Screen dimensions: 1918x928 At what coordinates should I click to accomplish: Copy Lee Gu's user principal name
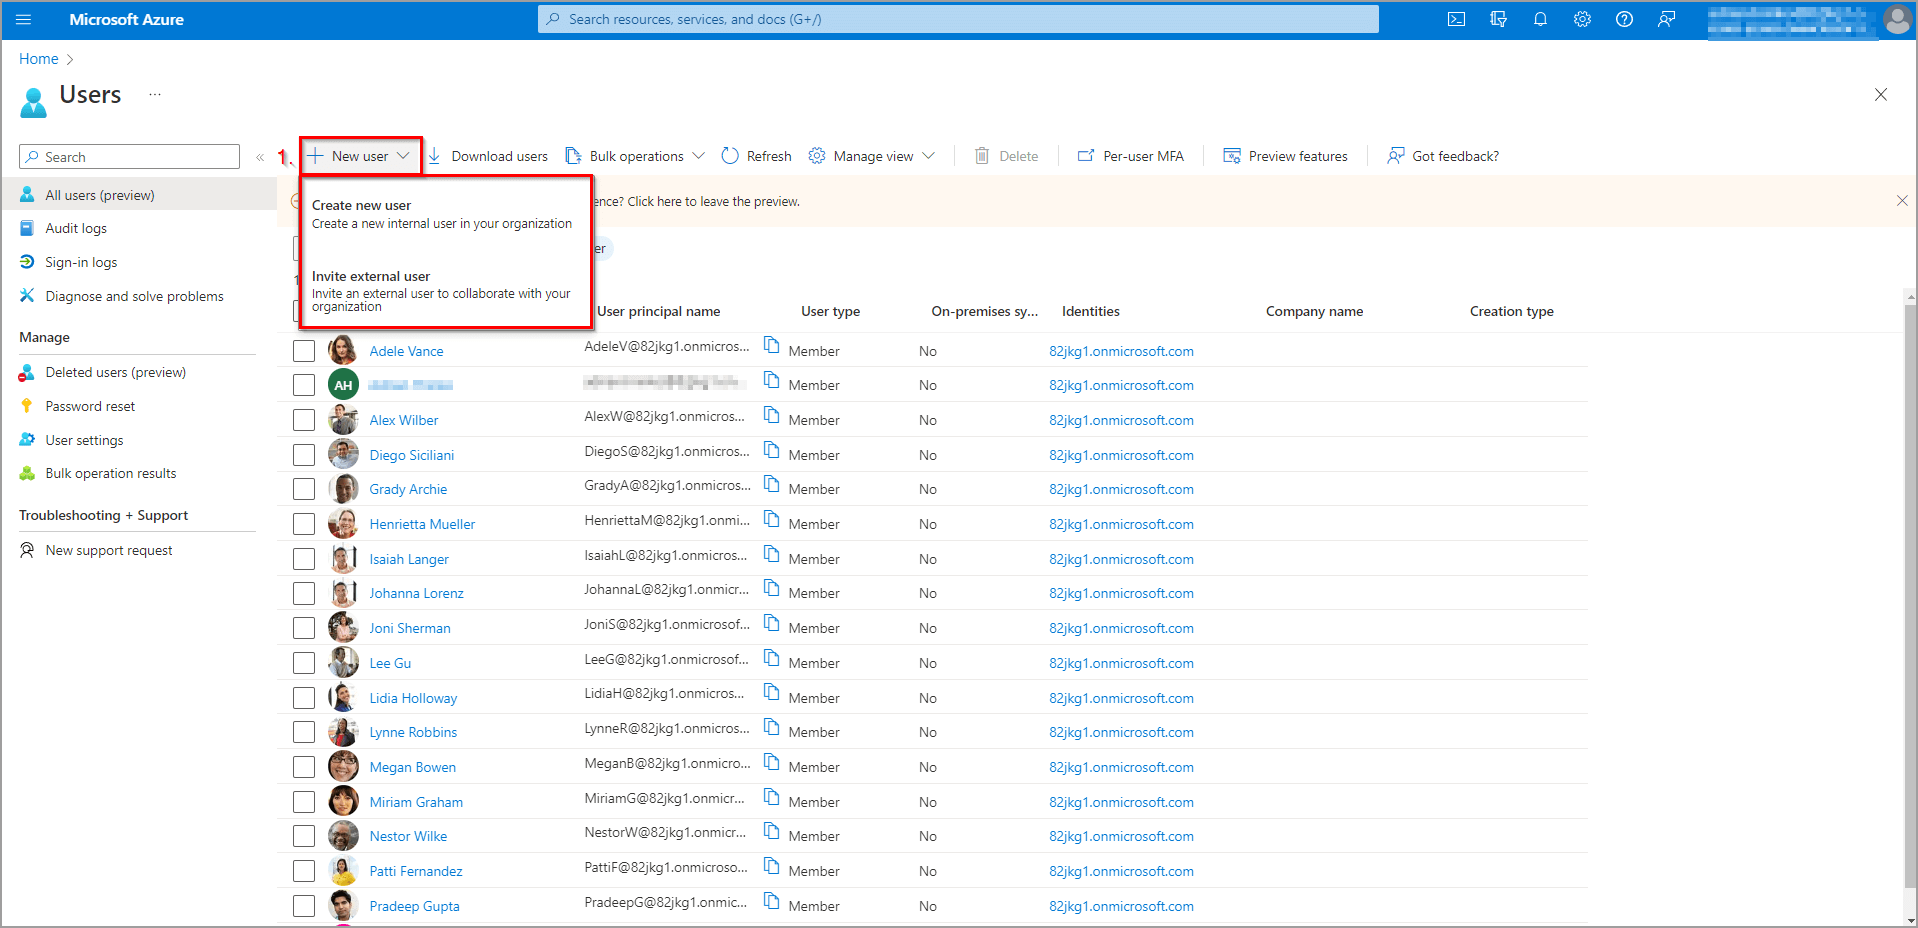click(772, 657)
